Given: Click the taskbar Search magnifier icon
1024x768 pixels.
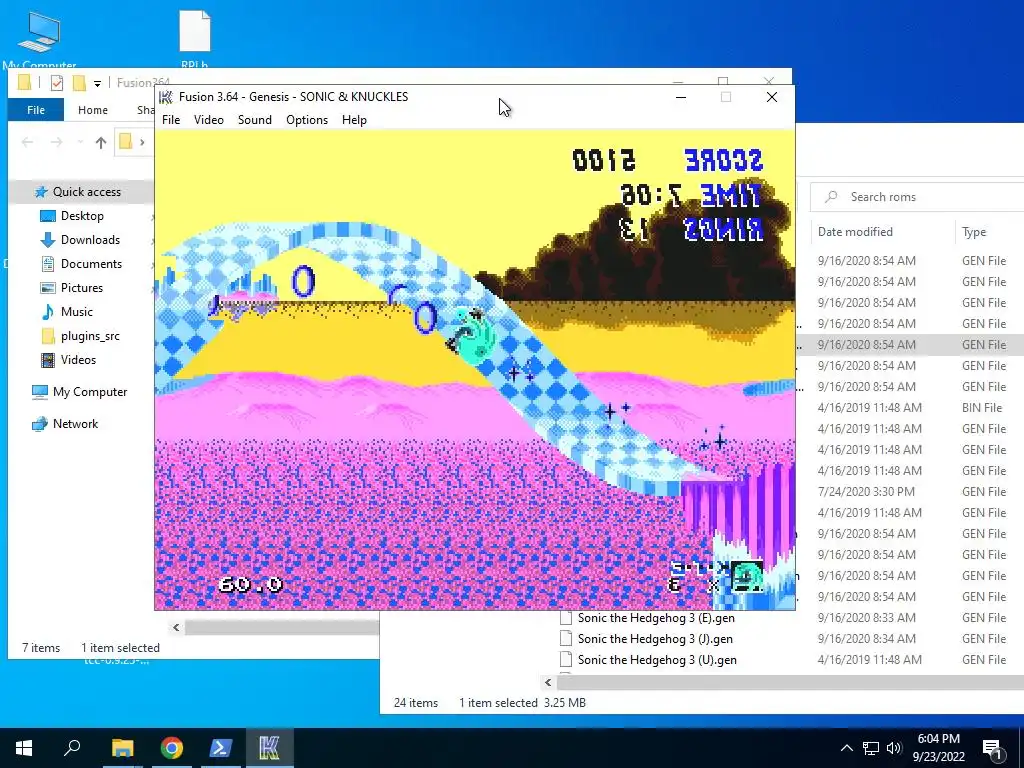Looking at the screenshot, I should coord(72,748).
